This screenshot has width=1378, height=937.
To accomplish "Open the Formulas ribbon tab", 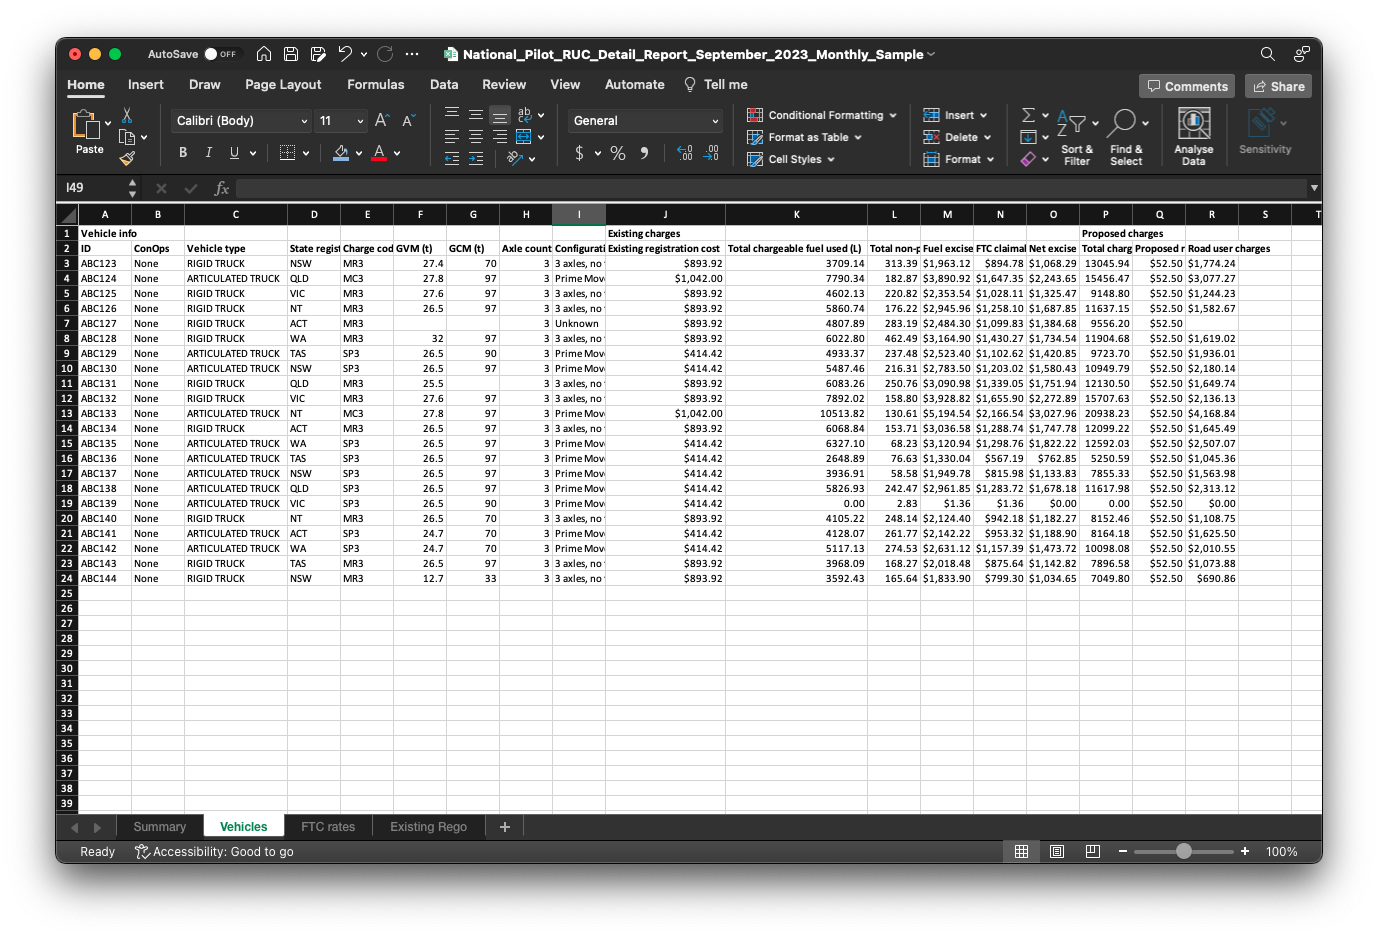I will pyautogui.click(x=375, y=85).
